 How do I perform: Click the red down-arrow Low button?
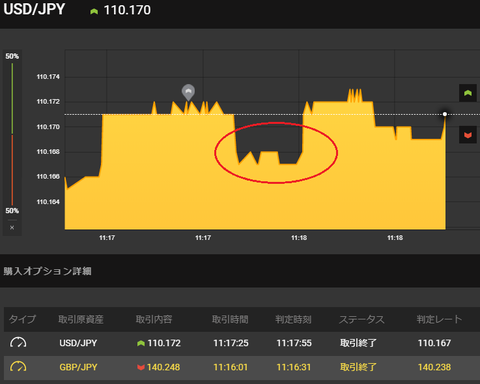(x=468, y=135)
